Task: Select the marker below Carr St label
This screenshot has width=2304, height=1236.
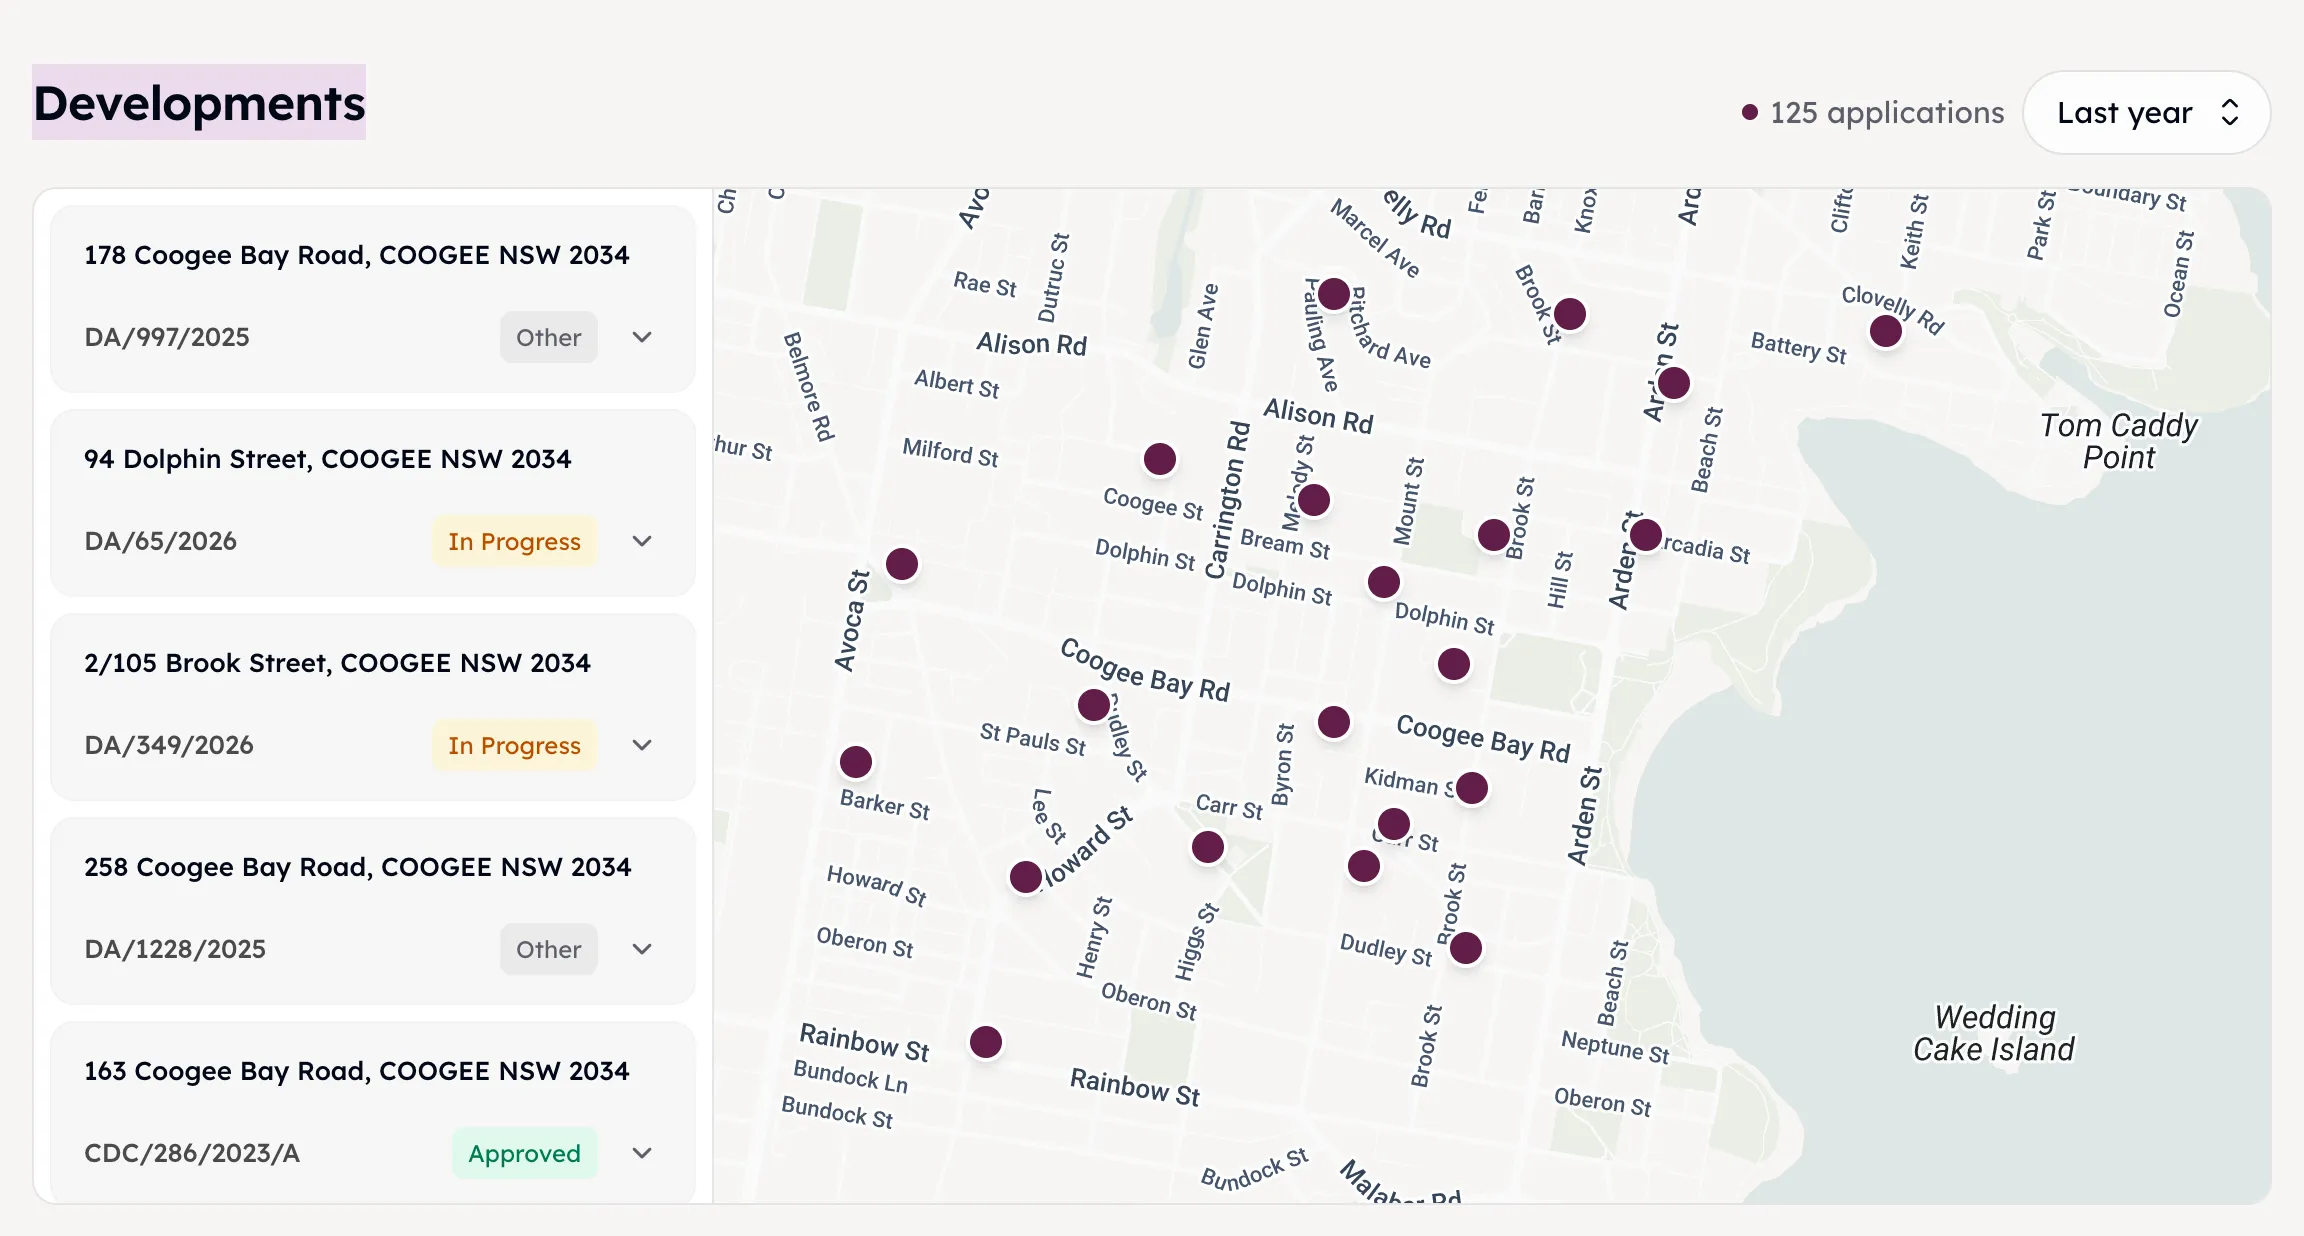Action: click(1208, 847)
